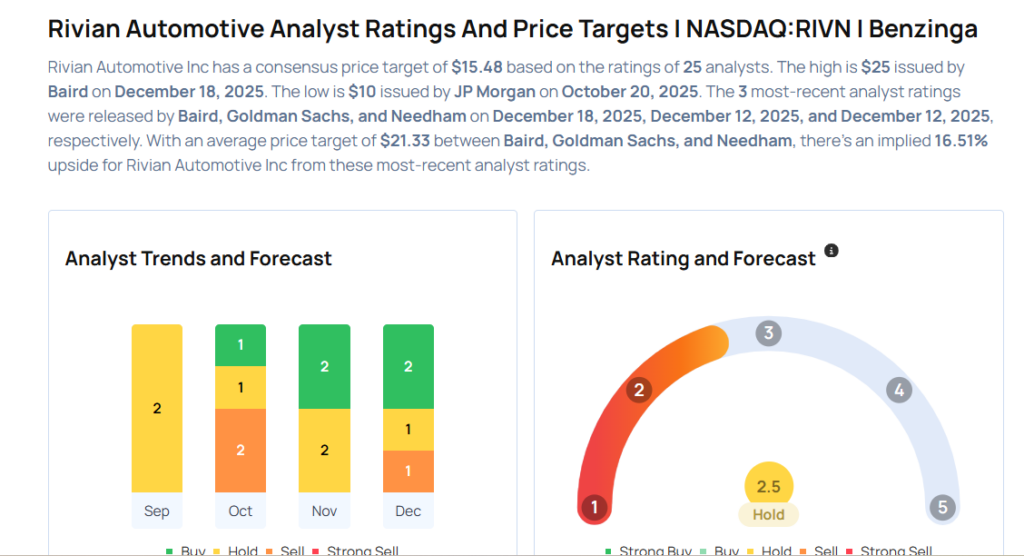Viewport: 1024px width, 556px height.
Task: Click the gauge marker numbered 5
Action: click(x=941, y=507)
